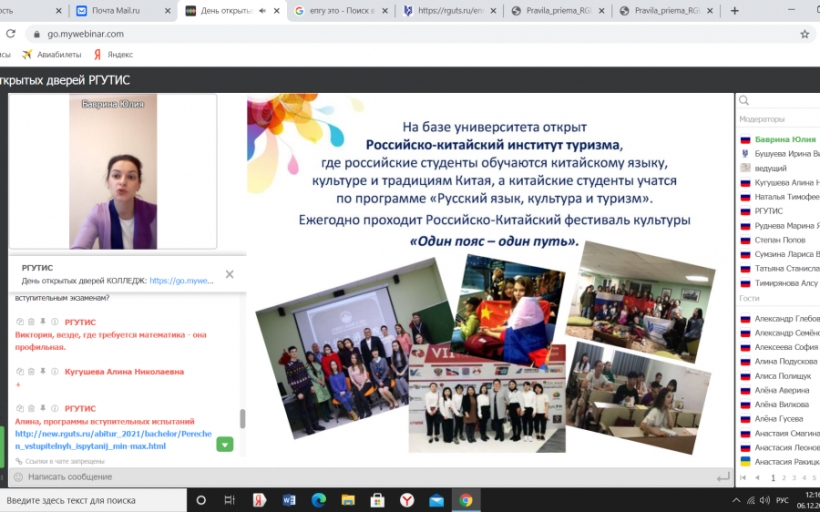The height and width of the screenshot is (512, 820).
Task: Click Баврина Юлия's video thumbnail
Action: (113, 172)
